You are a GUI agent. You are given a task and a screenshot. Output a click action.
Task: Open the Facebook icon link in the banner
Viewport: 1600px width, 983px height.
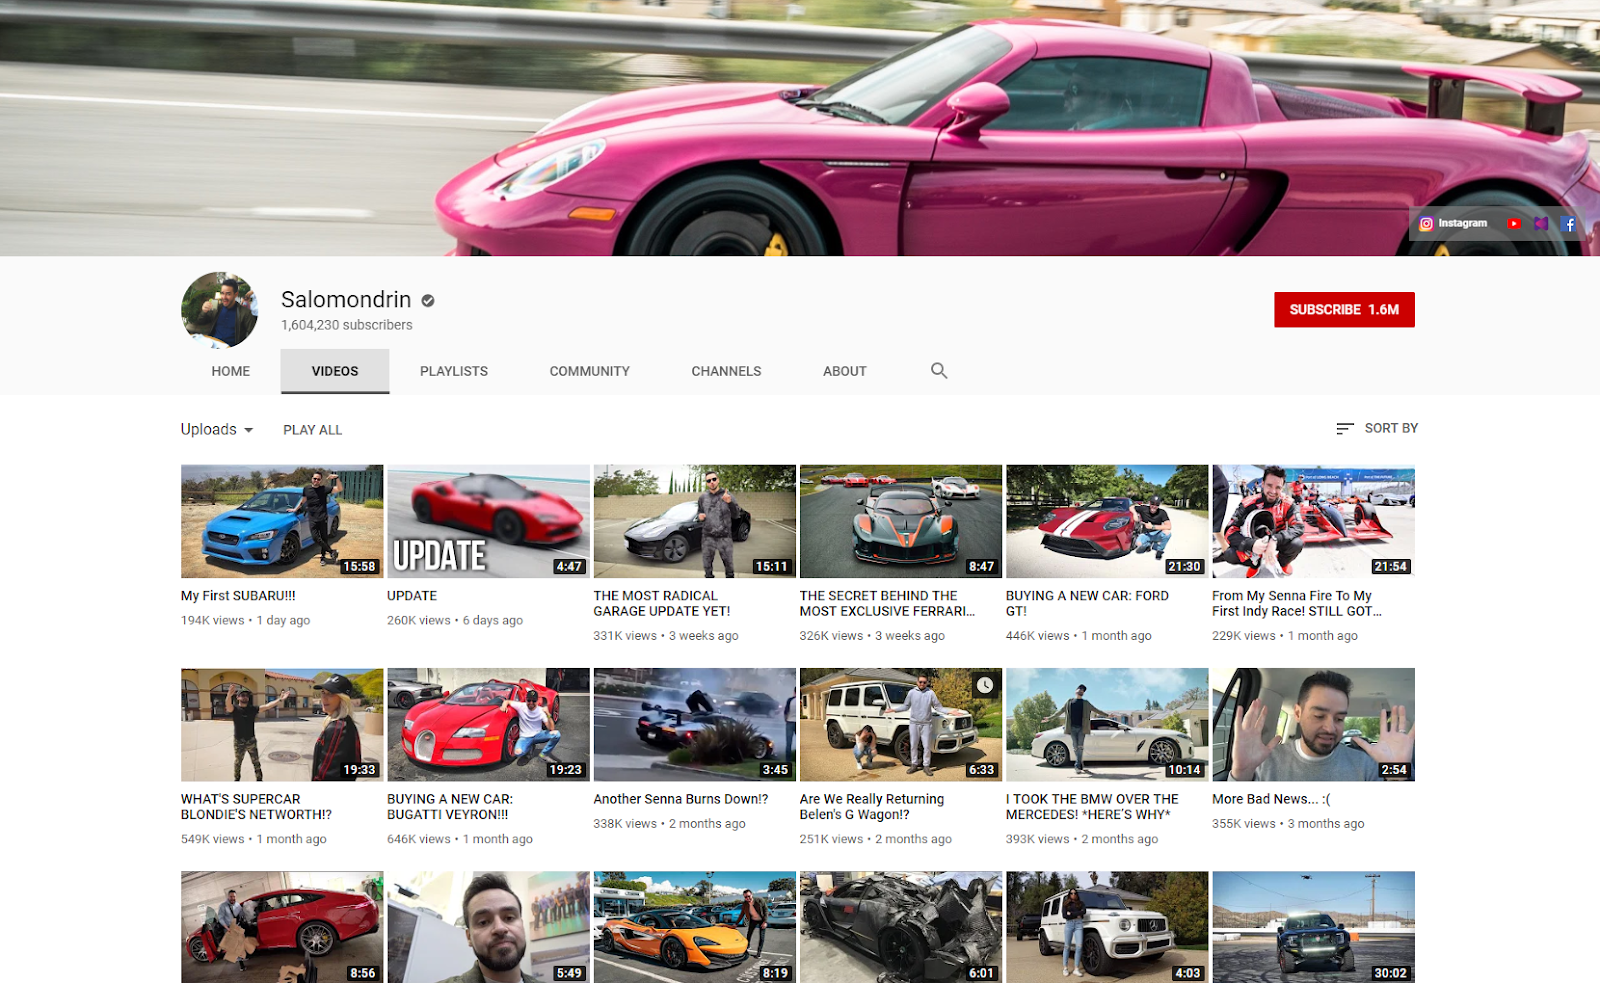pos(1568,224)
